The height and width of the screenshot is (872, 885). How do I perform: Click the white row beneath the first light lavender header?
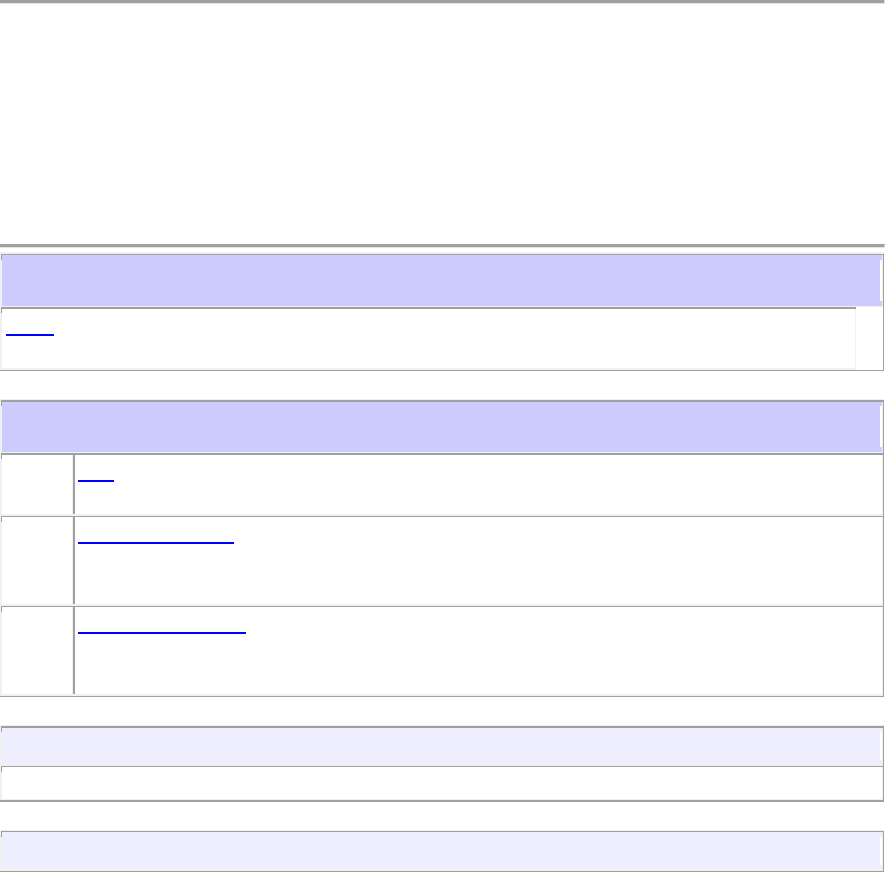click(440, 782)
